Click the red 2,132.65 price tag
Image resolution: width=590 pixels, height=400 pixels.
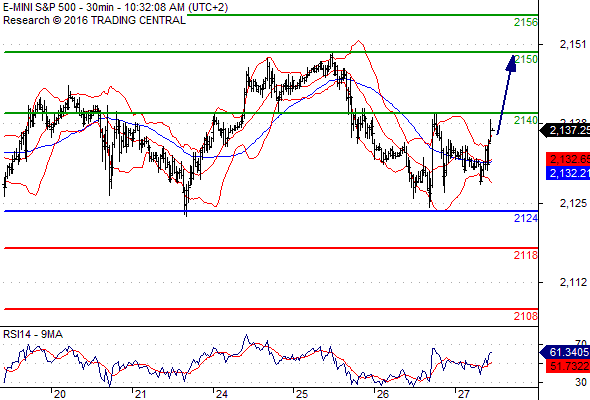click(x=568, y=159)
